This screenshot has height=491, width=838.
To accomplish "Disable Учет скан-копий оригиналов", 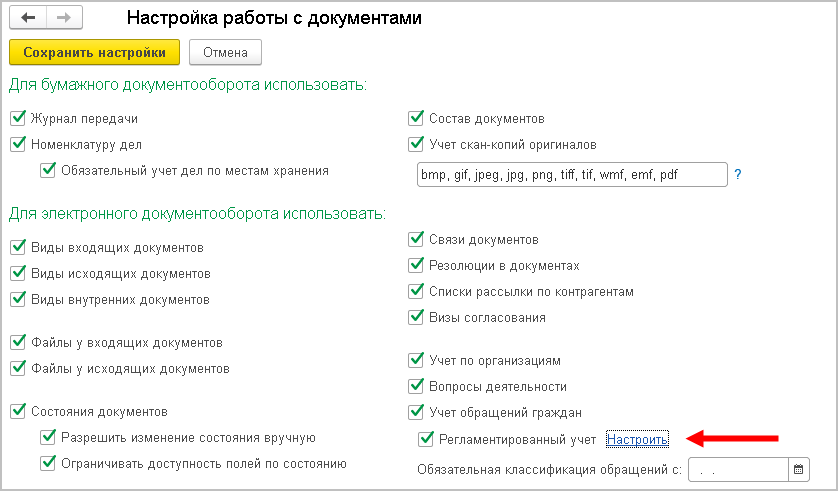I will tap(417, 143).
